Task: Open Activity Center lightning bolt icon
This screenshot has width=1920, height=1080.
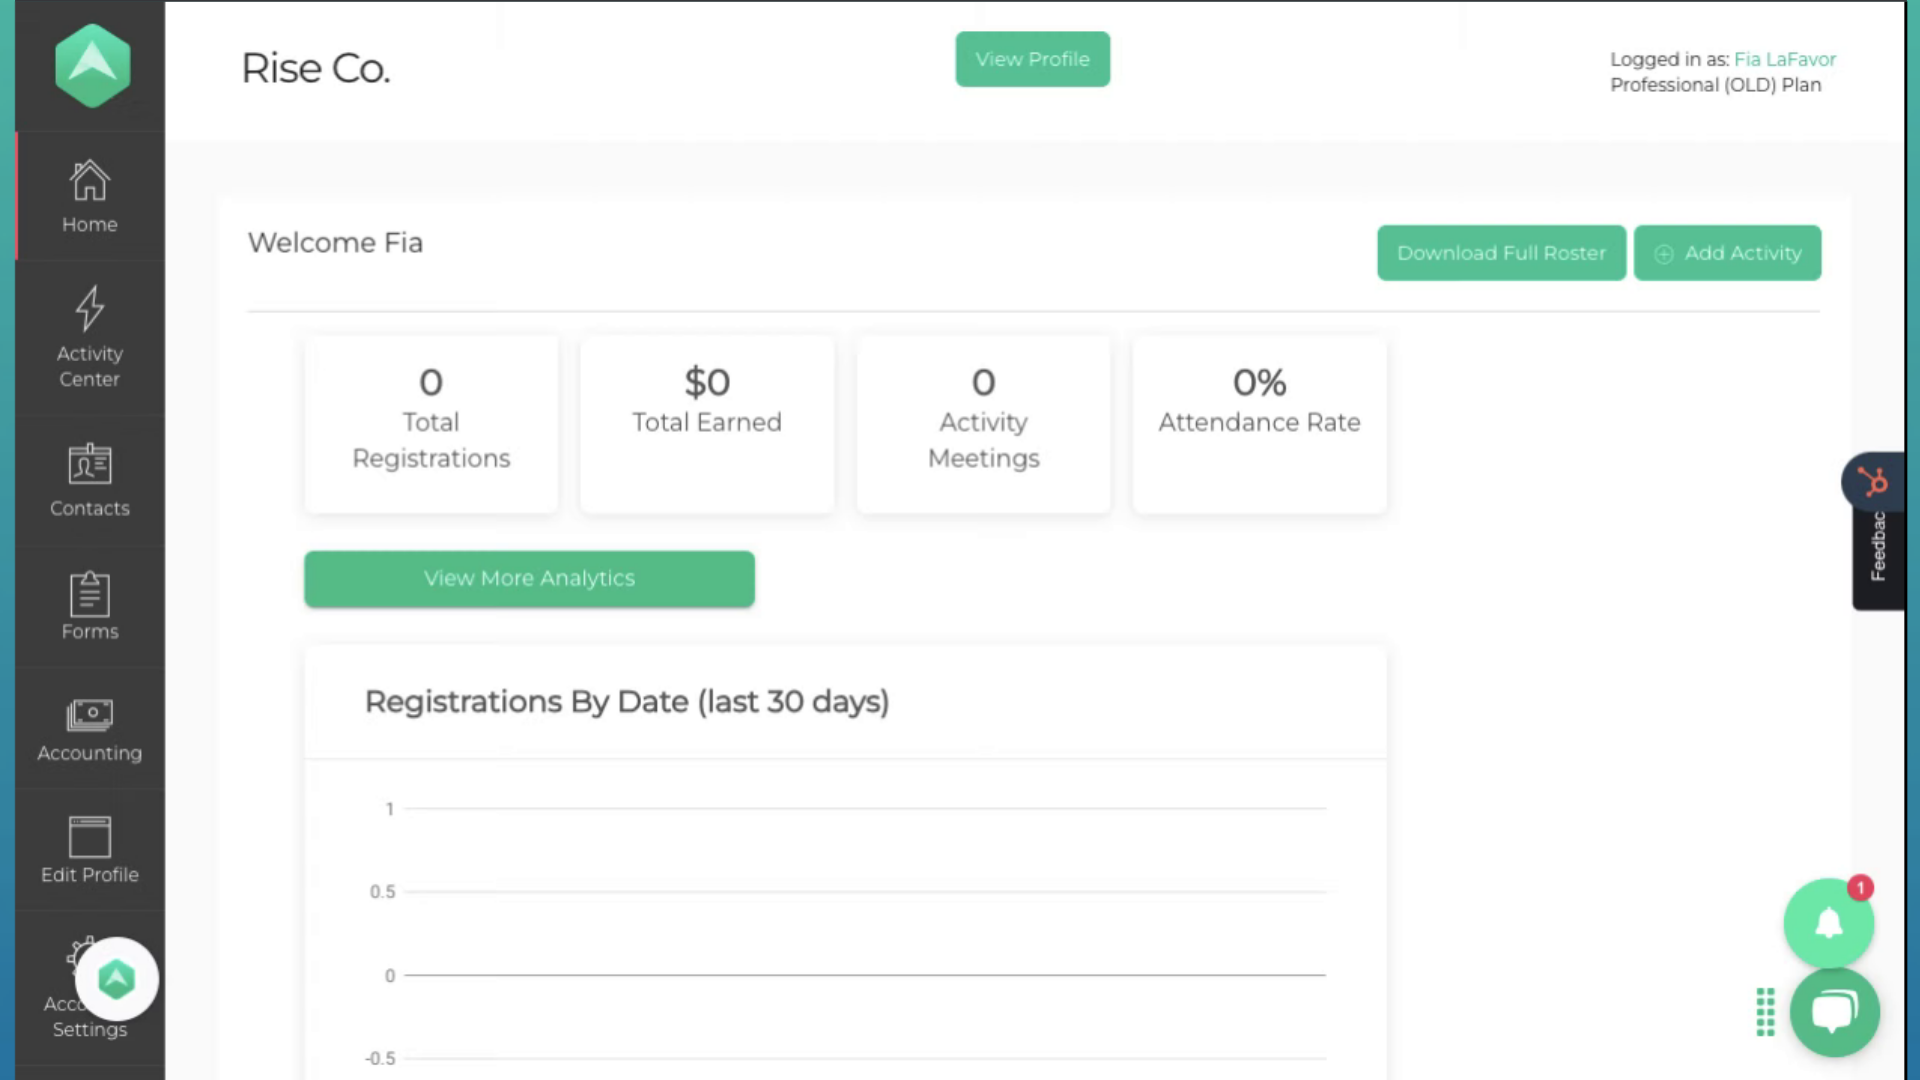Action: click(89, 308)
